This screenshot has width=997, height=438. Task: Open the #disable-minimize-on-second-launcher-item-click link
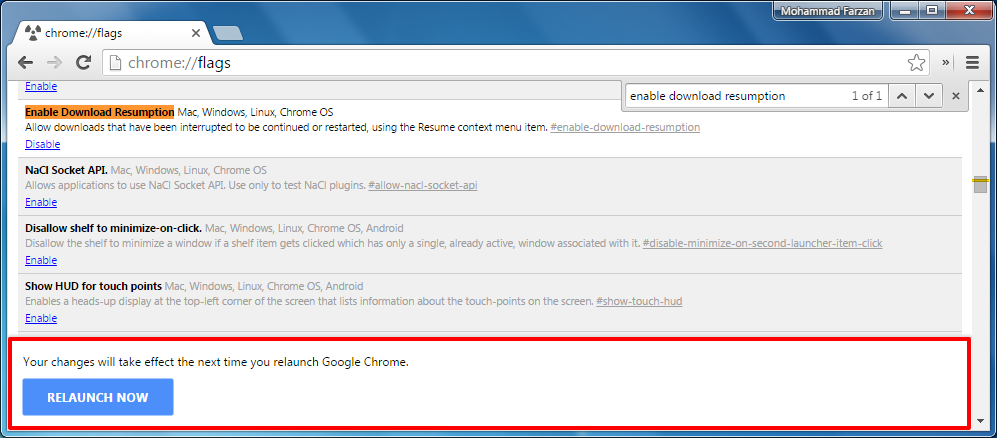(762, 243)
